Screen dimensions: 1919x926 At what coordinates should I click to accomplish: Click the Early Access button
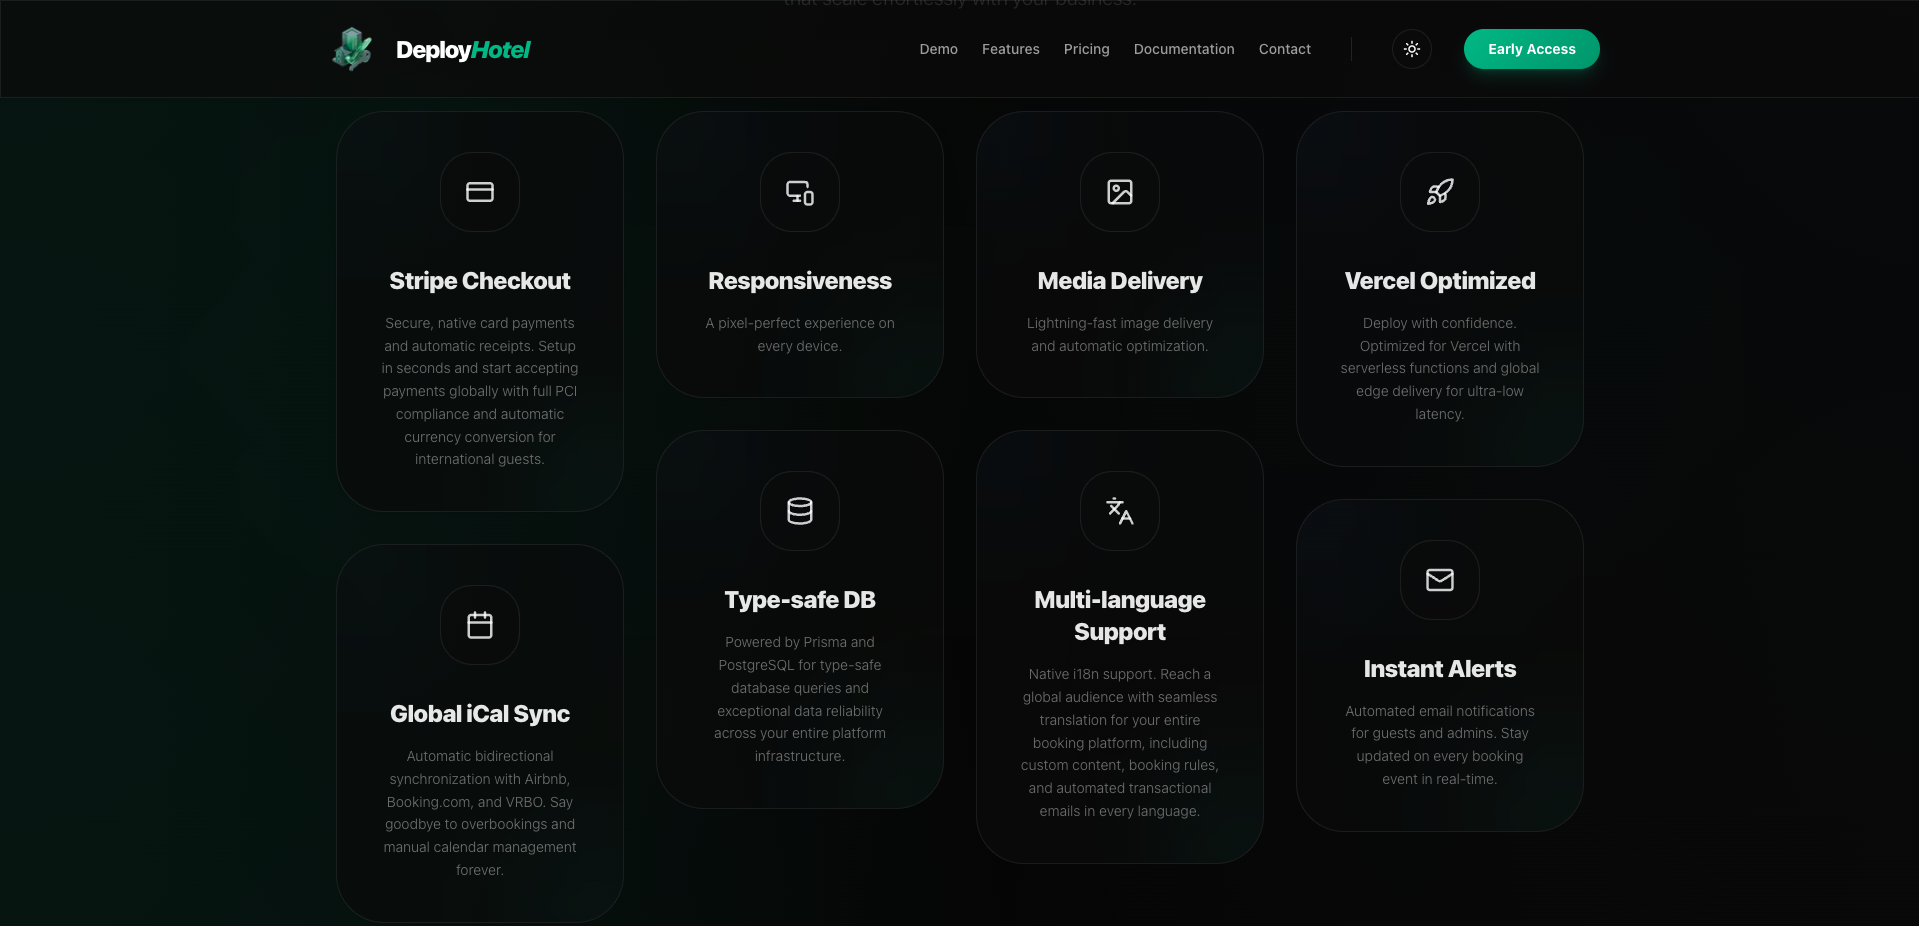[1531, 48]
